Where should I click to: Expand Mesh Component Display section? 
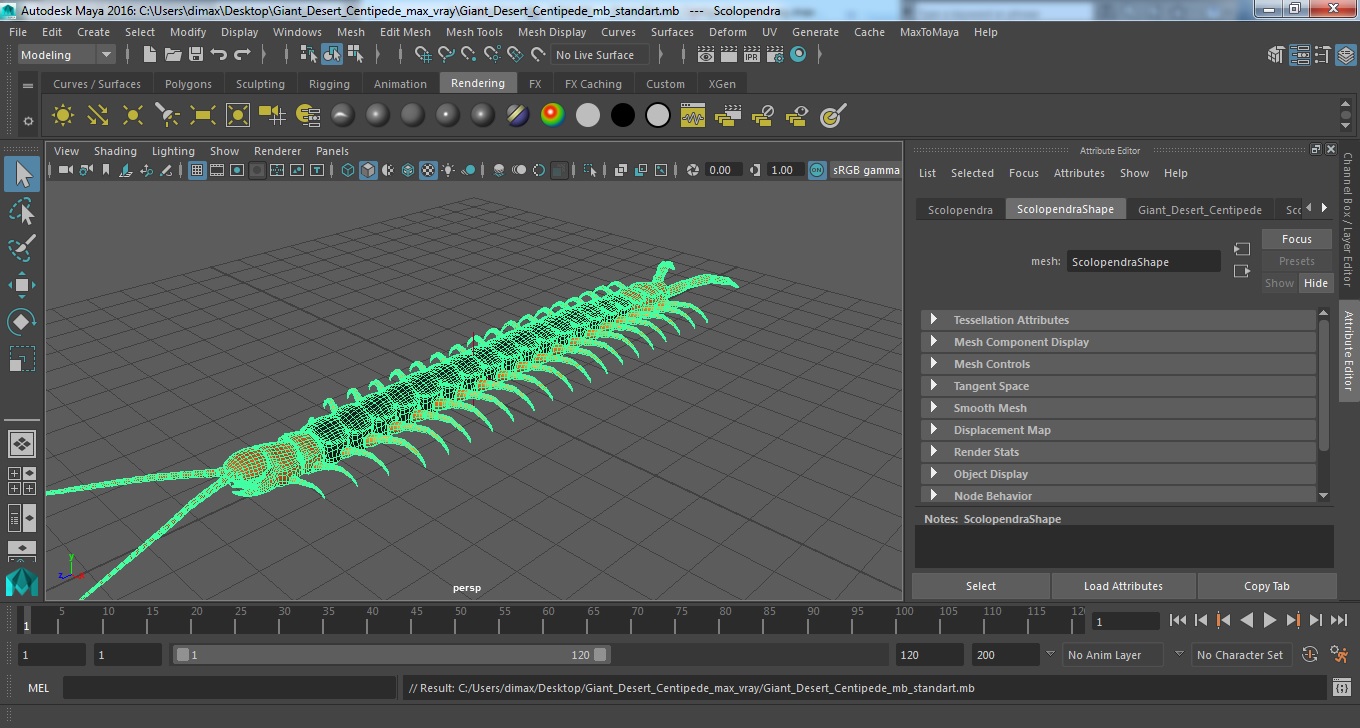(1118, 342)
